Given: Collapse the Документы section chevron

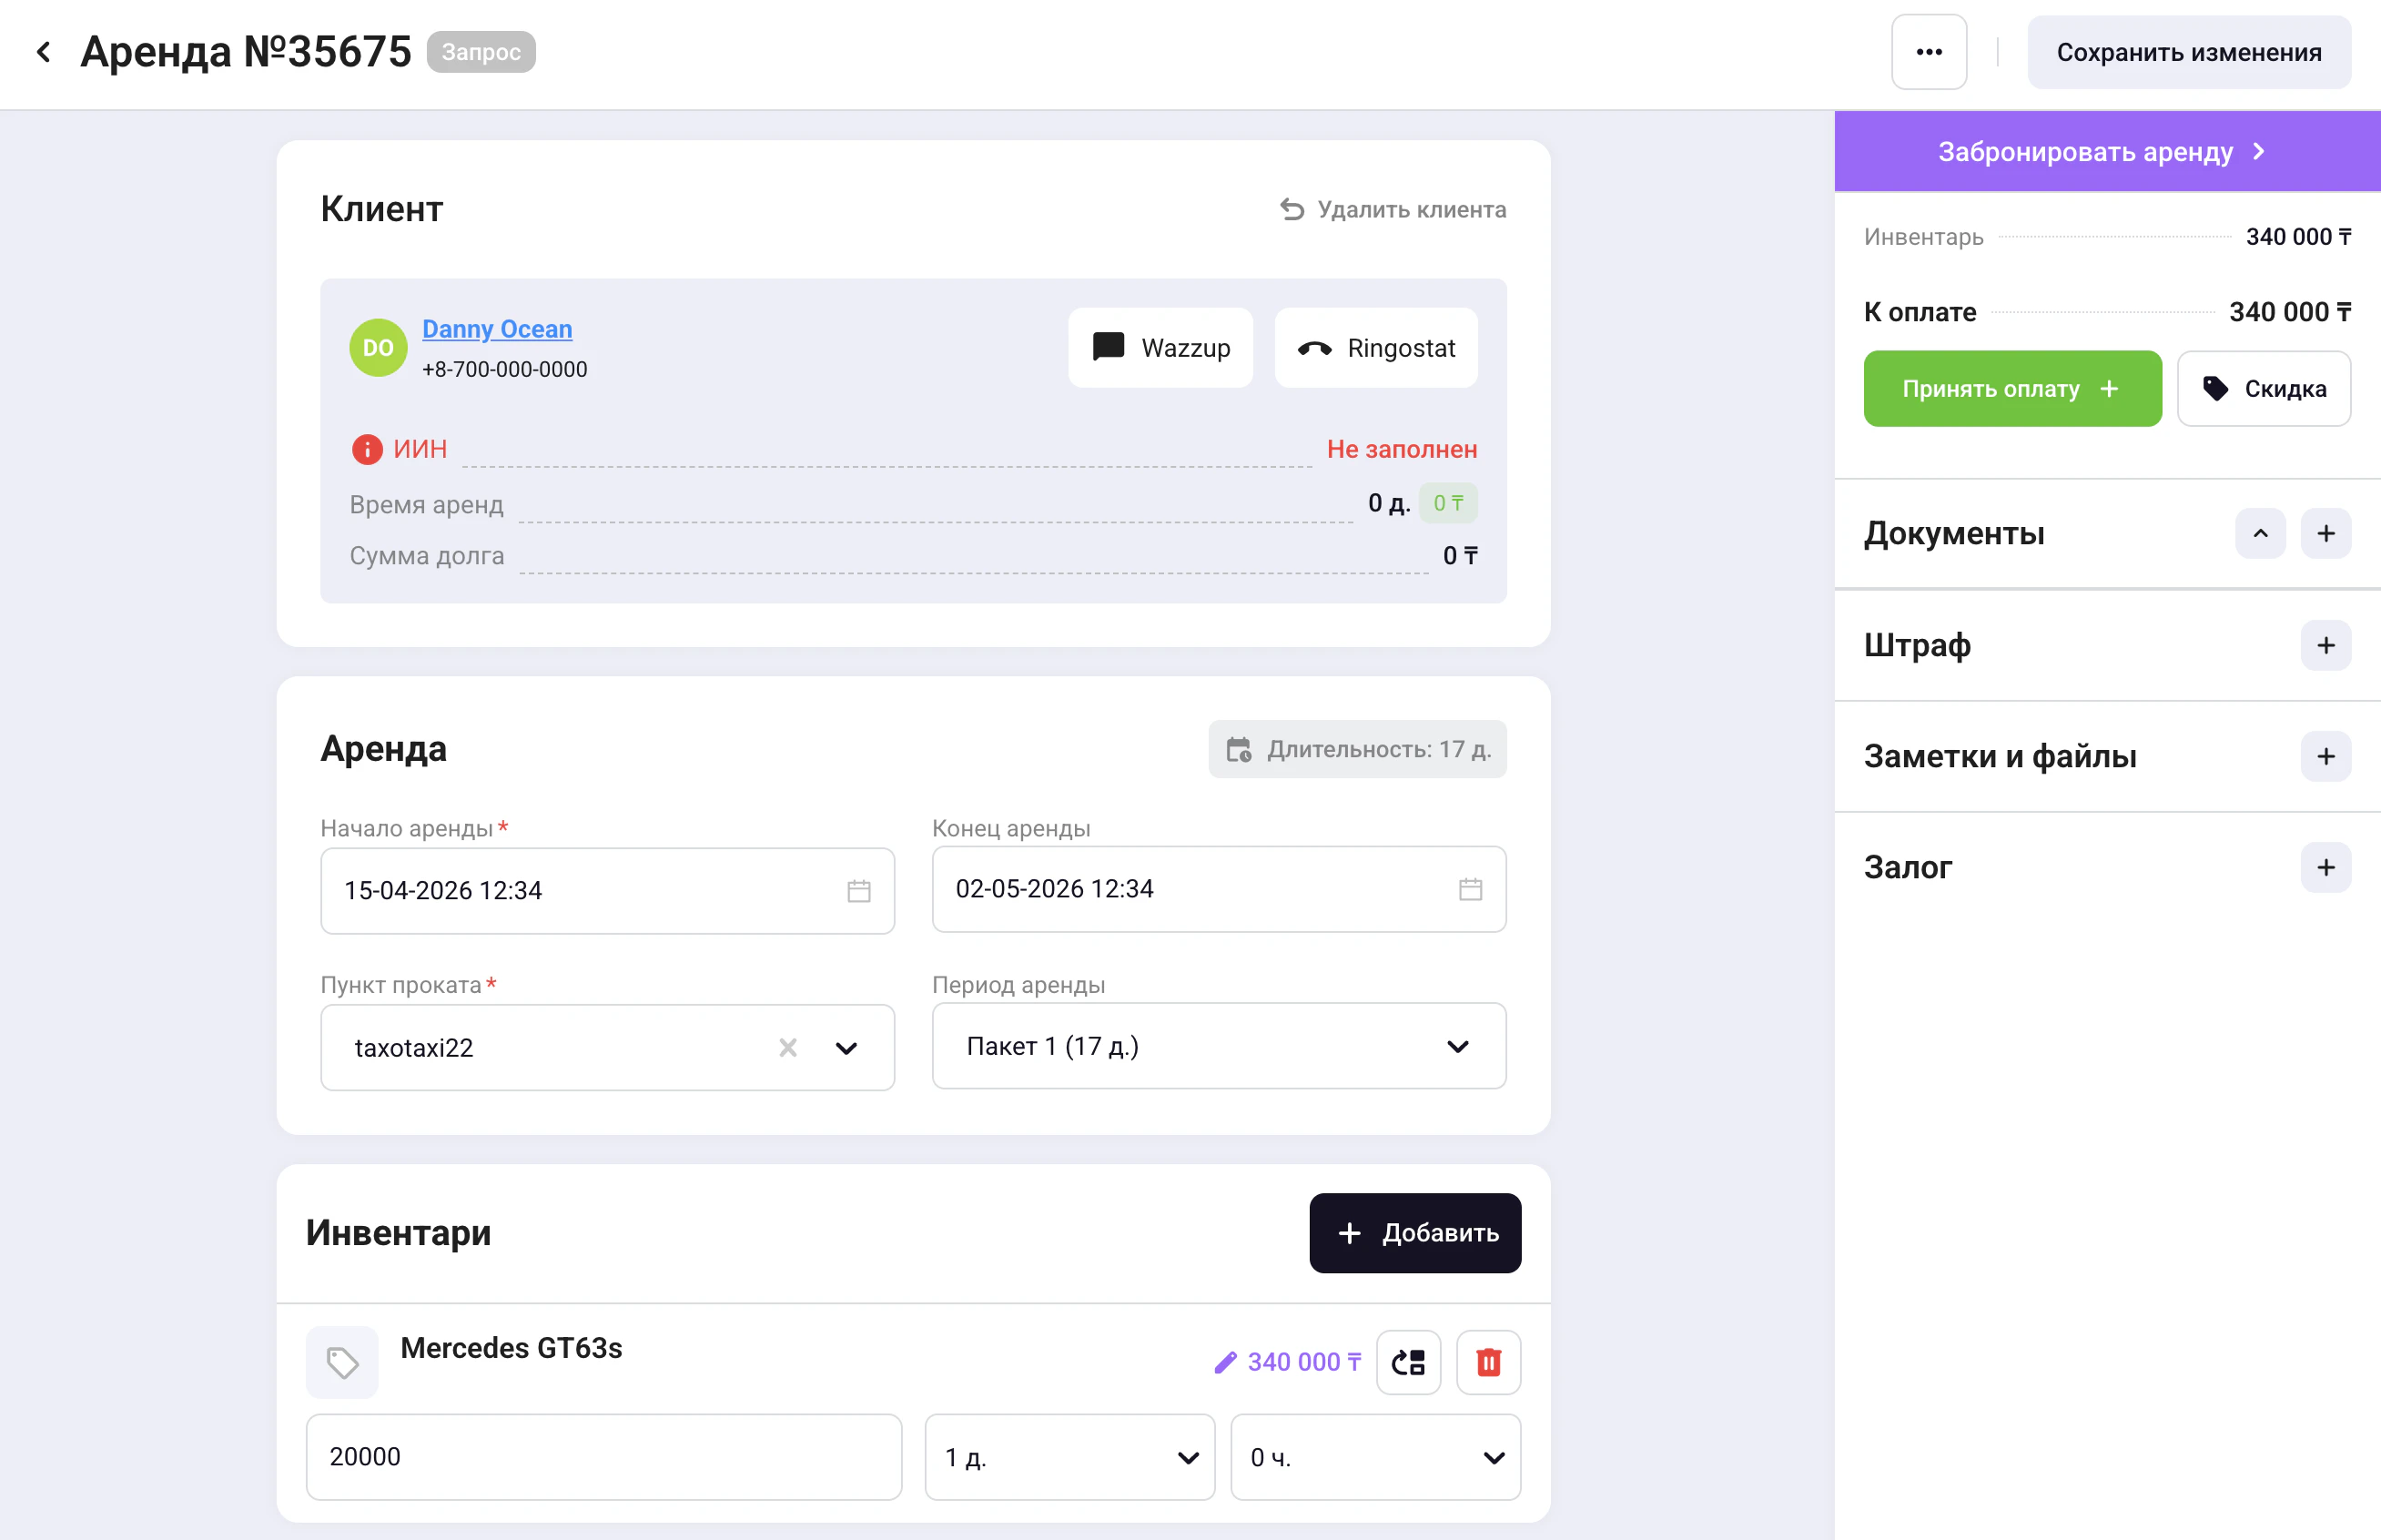Looking at the screenshot, I should (2260, 534).
